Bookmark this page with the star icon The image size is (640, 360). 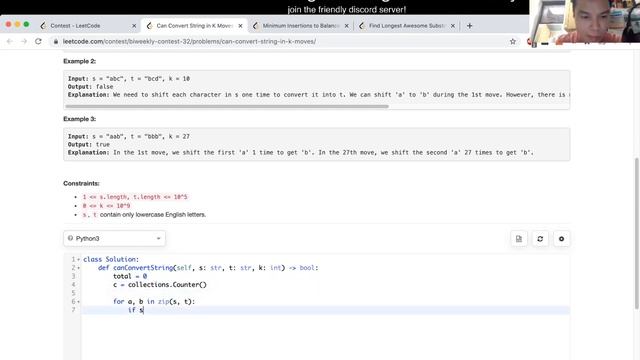point(513,41)
